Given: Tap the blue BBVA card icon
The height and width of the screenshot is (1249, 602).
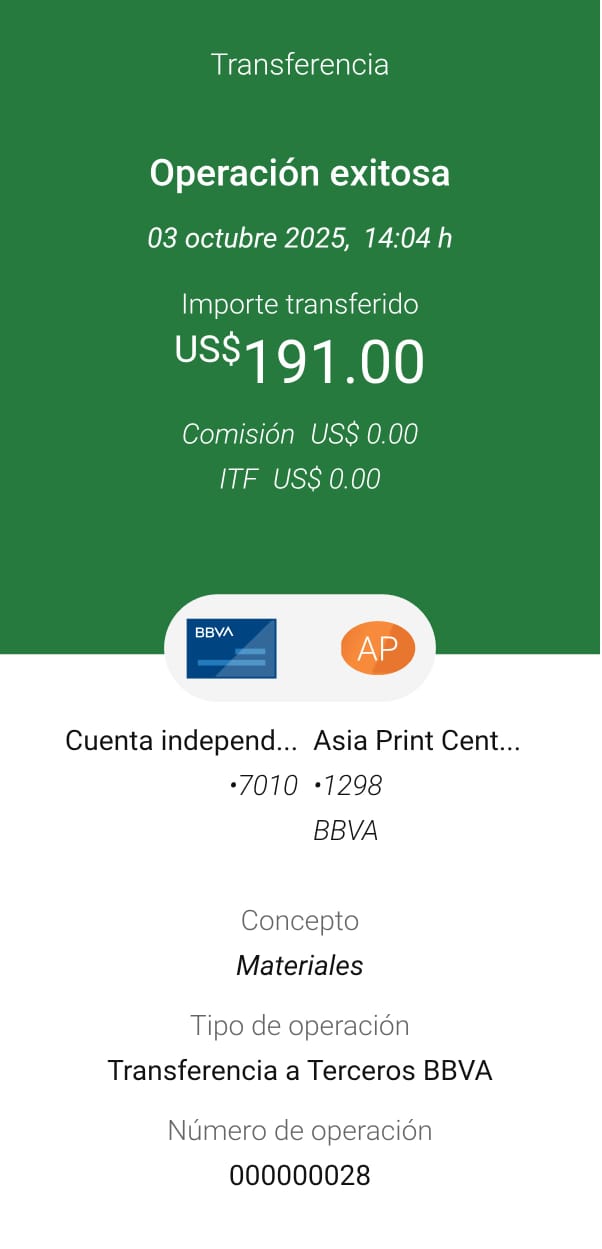Looking at the screenshot, I should (x=232, y=648).
